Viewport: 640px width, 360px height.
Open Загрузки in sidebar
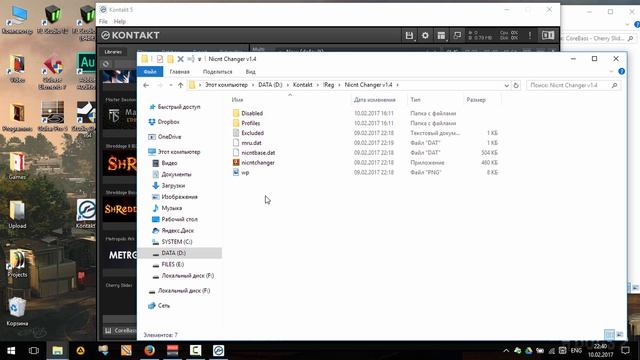(173, 185)
